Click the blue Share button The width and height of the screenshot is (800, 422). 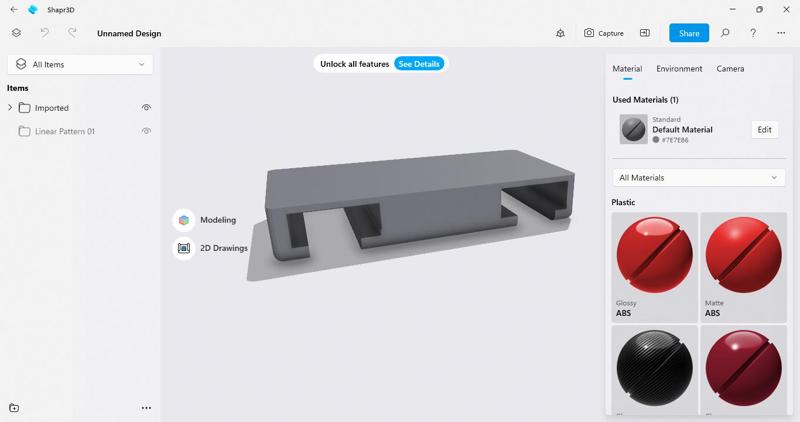pos(689,33)
